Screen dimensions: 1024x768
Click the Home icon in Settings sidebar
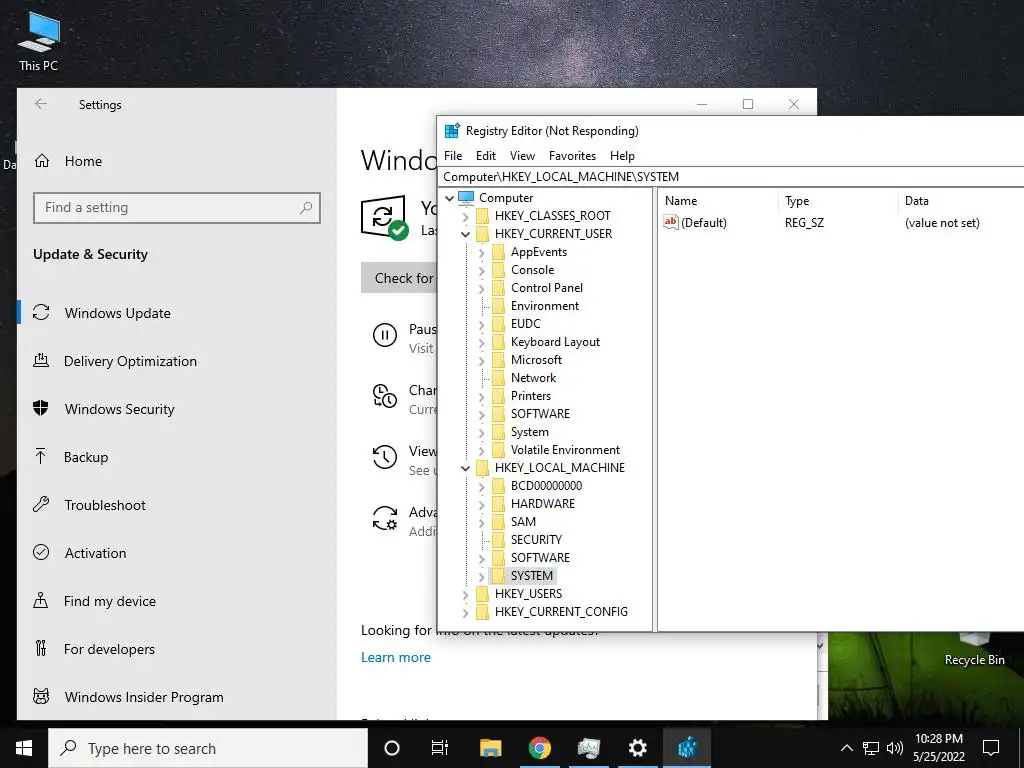coord(42,161)
